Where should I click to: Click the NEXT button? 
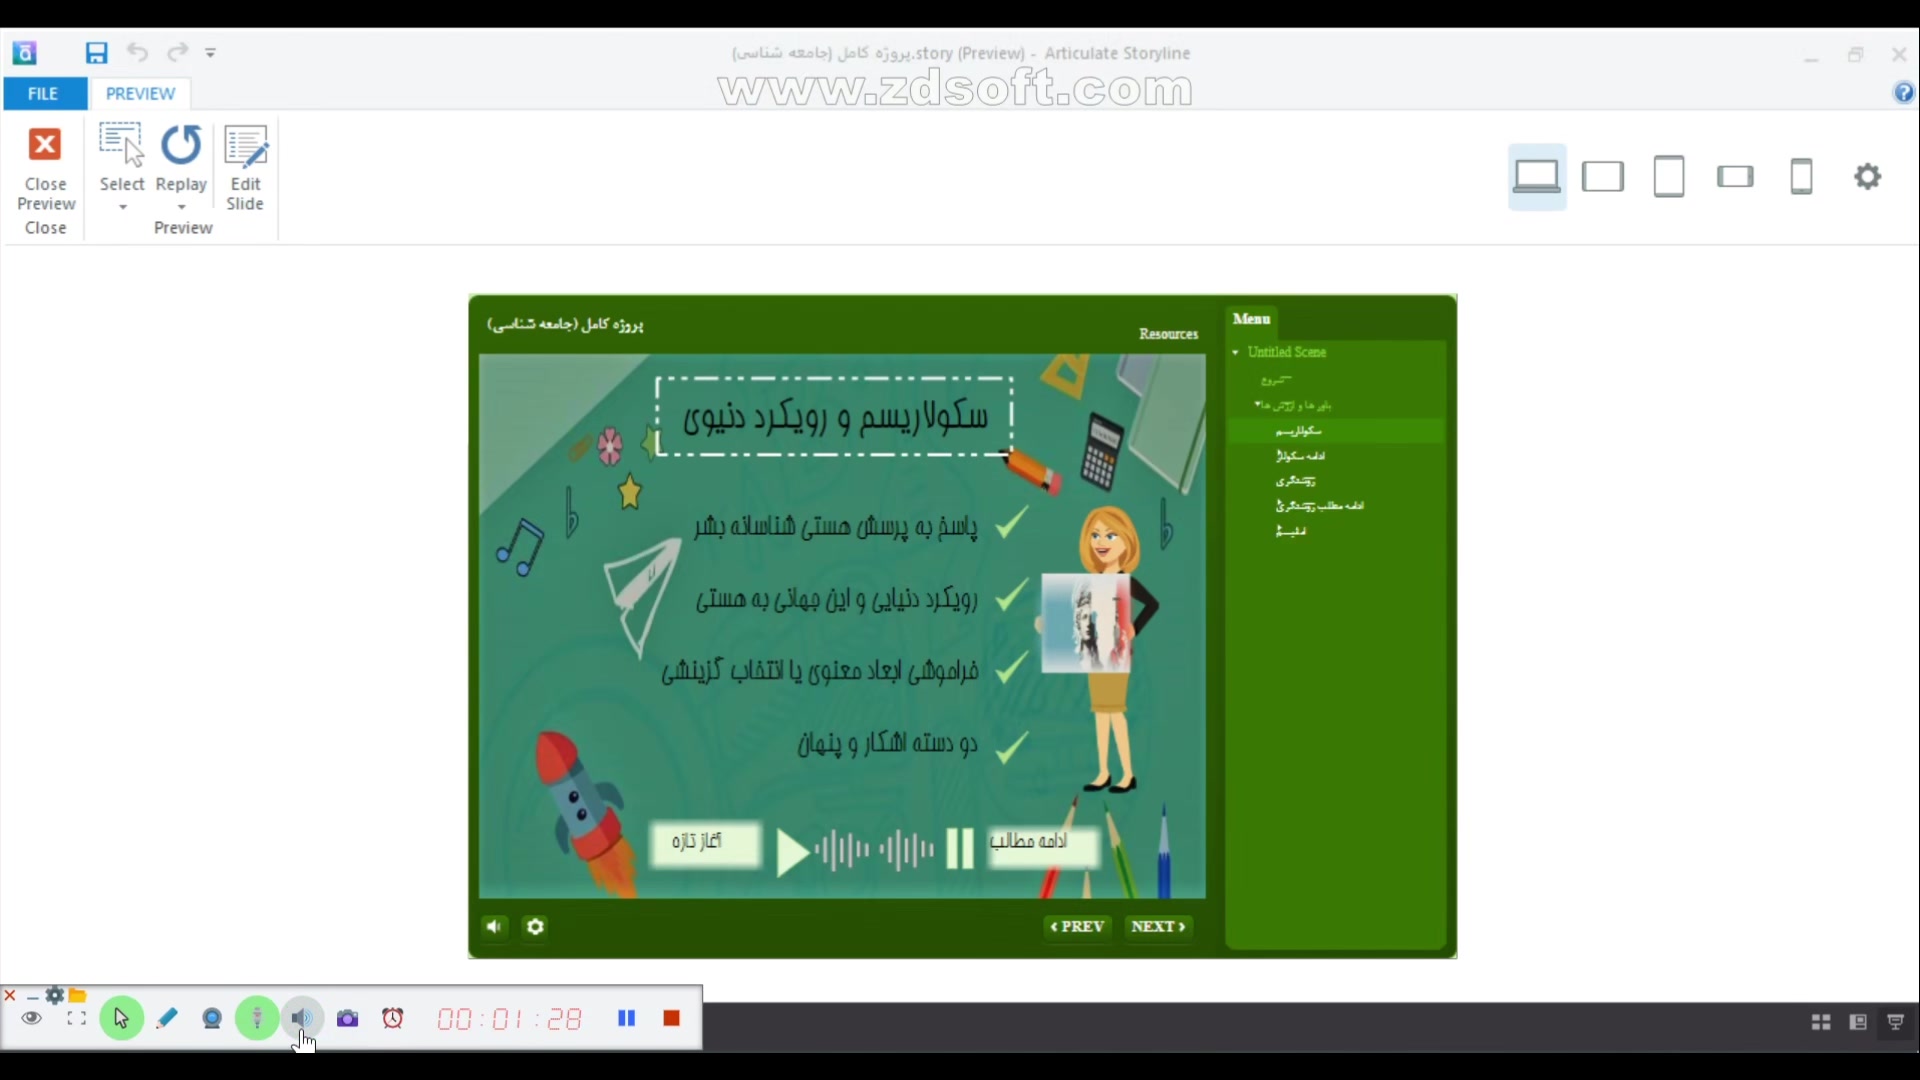coord(1158,927)
